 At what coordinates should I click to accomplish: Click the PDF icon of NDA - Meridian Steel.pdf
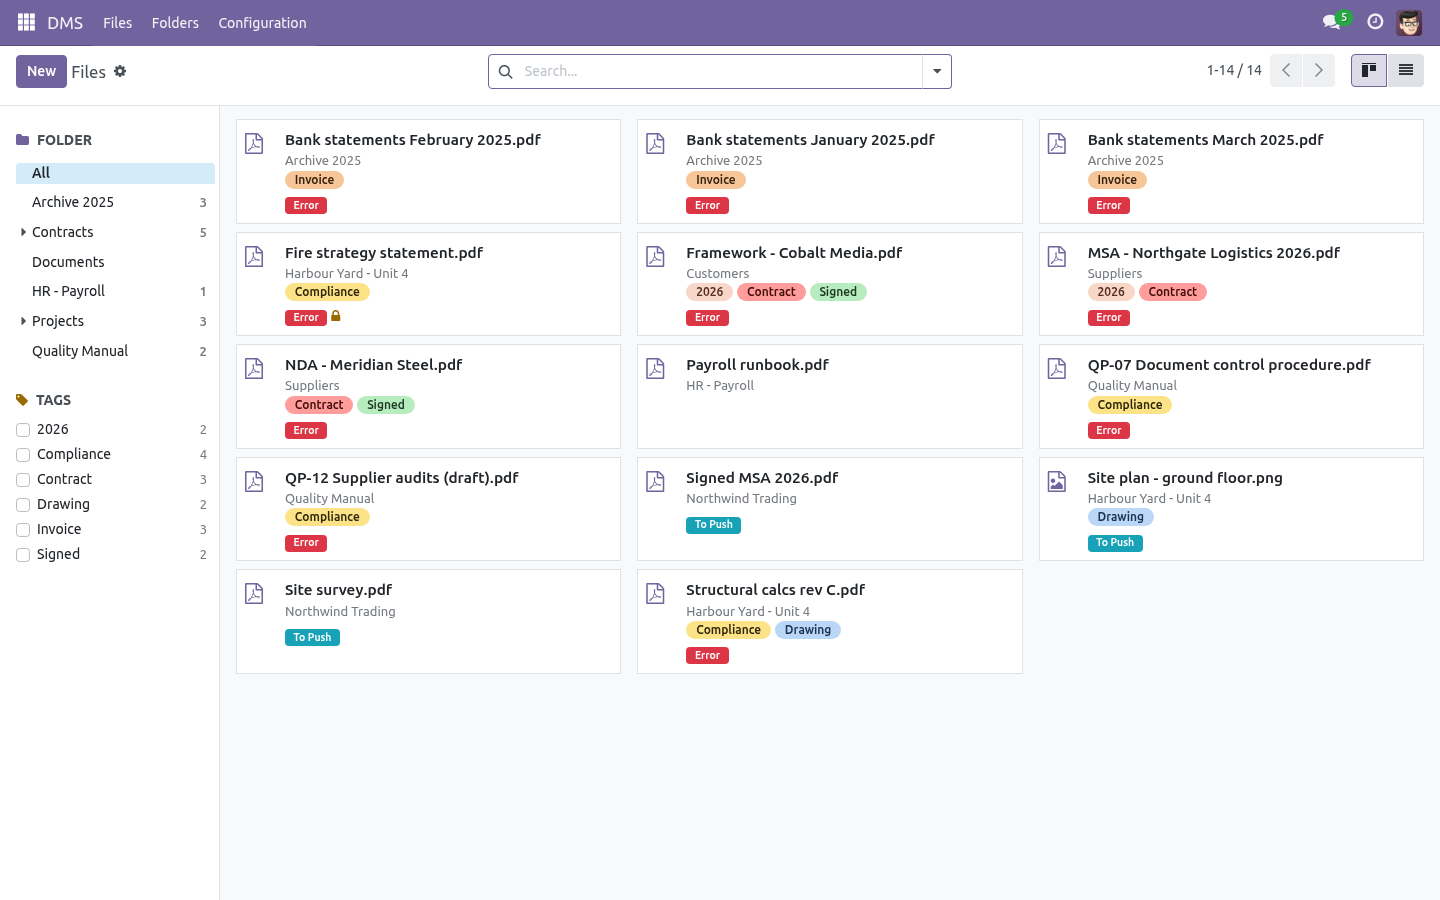tap(254, 369)
